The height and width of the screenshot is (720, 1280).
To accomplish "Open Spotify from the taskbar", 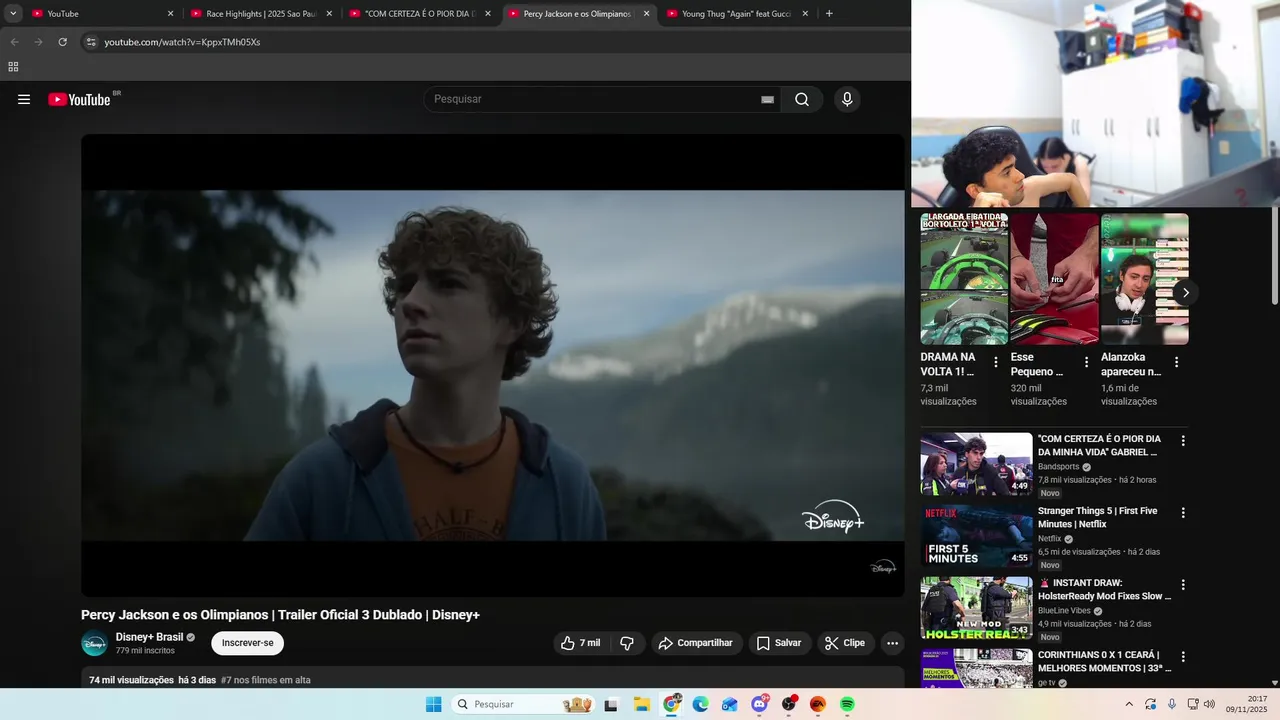I will (847, 704).
